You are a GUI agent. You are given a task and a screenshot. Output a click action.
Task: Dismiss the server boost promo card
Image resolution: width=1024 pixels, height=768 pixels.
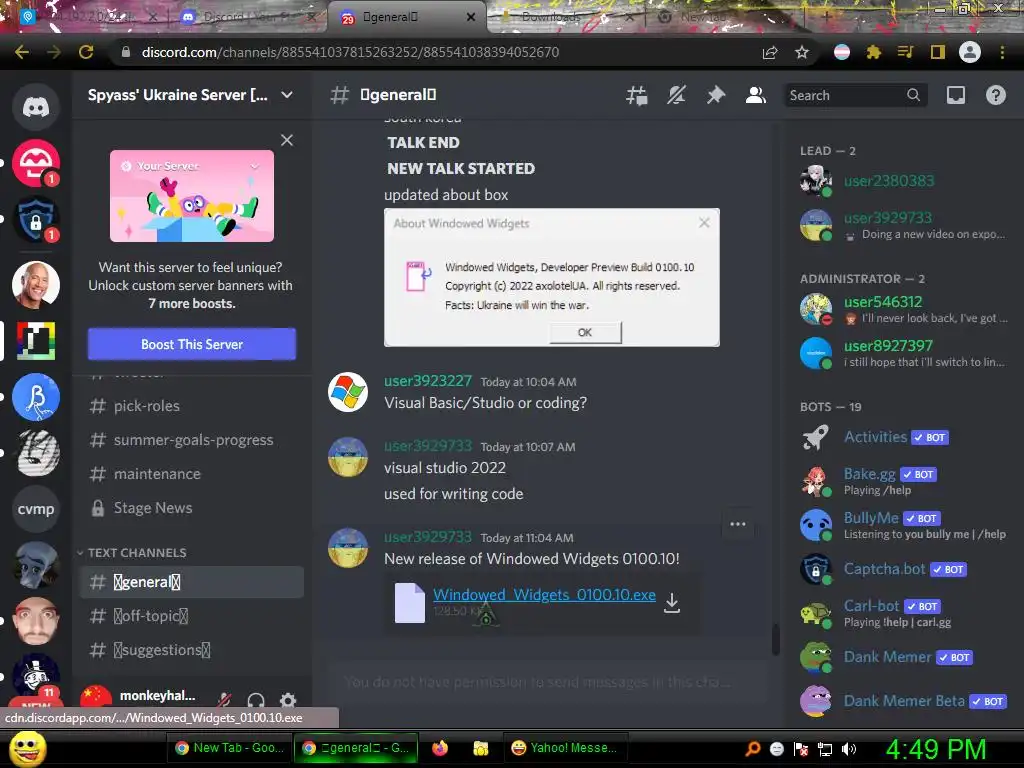[x=287, y=140]
